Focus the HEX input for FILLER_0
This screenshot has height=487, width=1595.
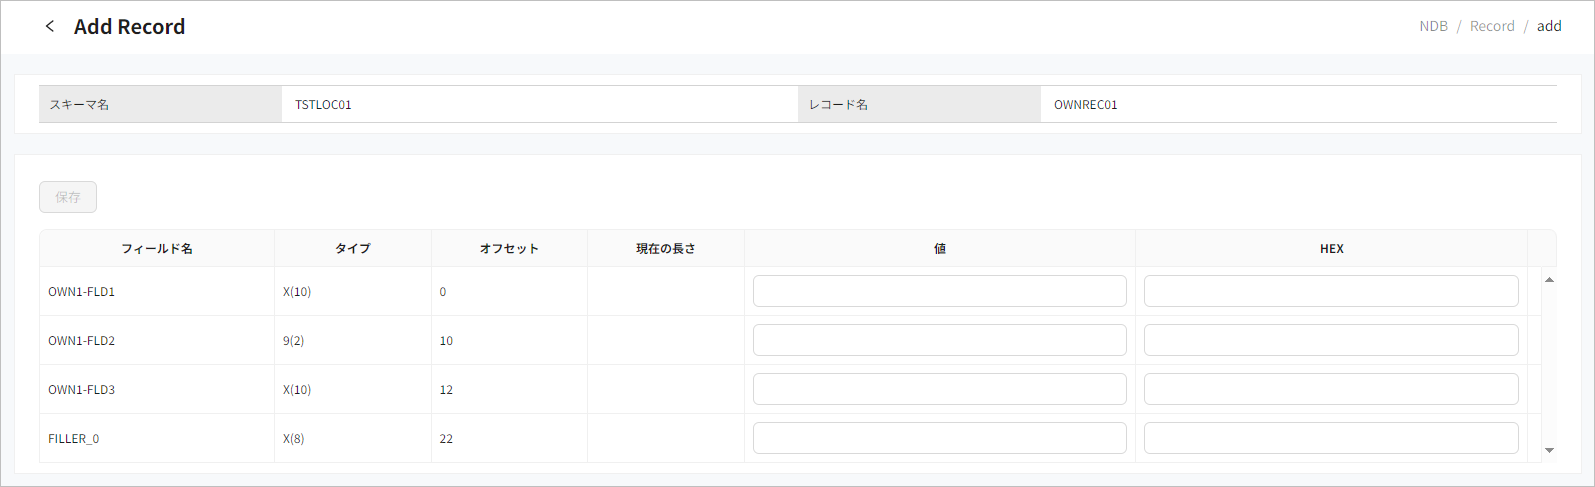pos(1330,438)
